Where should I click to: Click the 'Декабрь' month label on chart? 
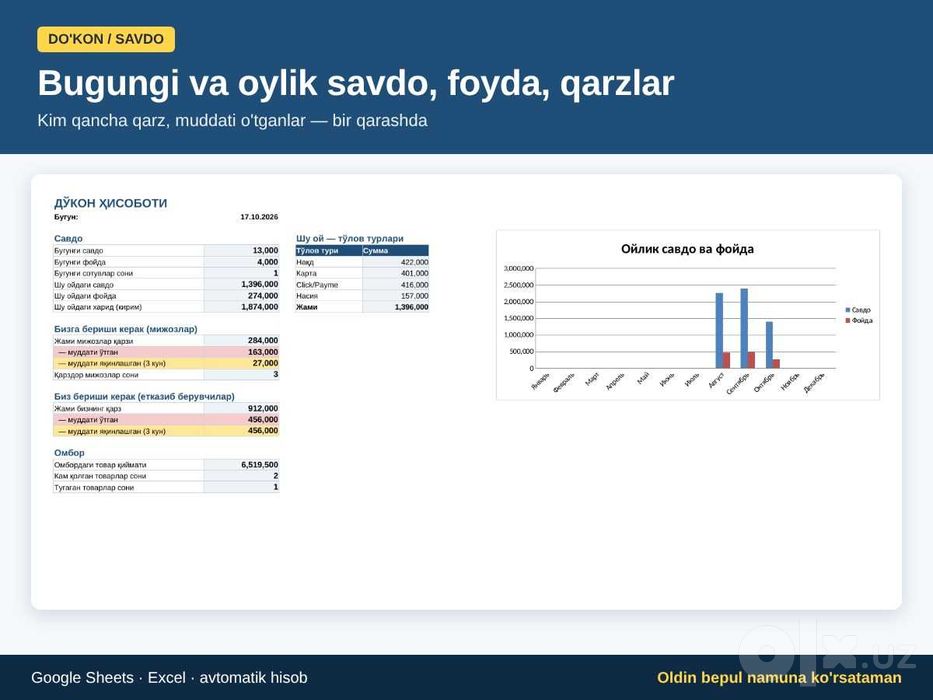coord(814,383)
